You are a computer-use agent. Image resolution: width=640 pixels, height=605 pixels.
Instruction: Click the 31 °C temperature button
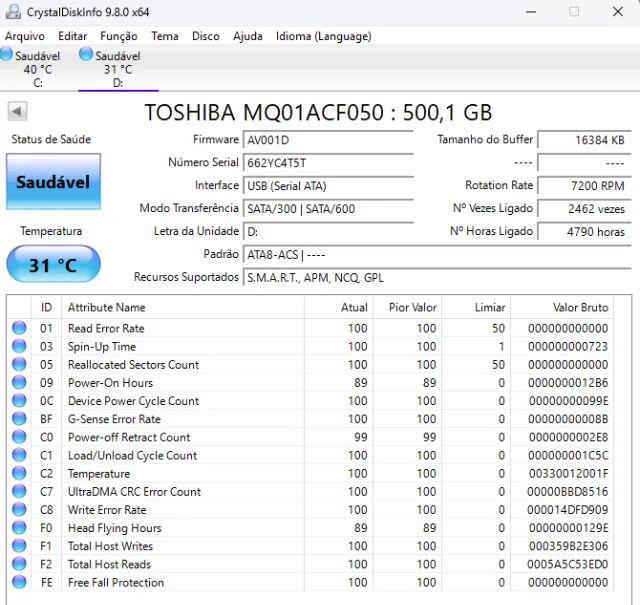[53, 264]
